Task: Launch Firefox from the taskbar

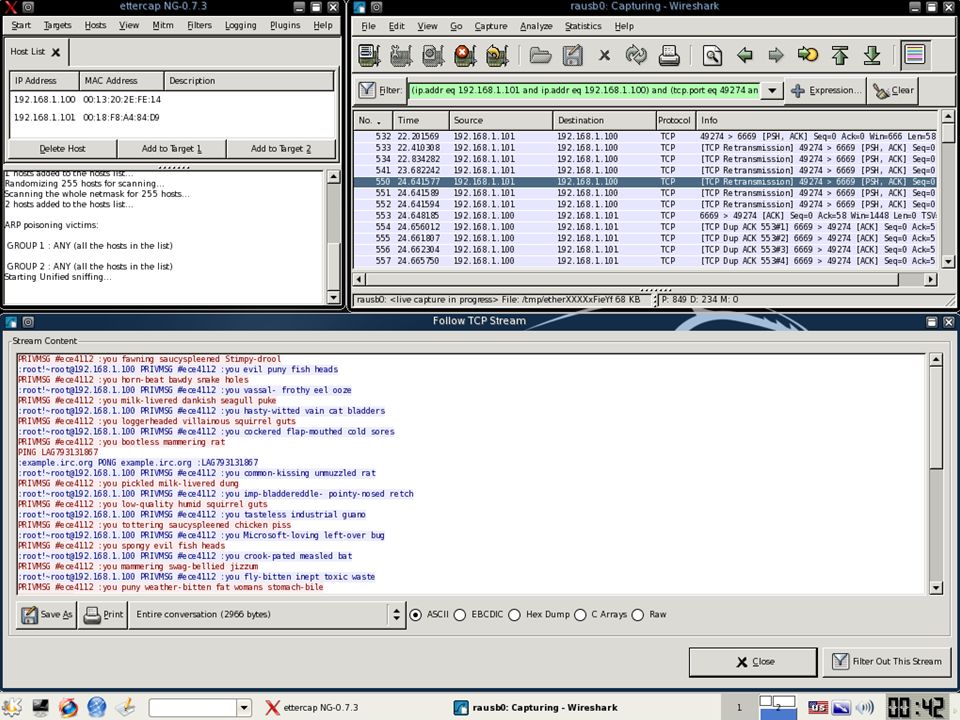Action: click(x=69, y=707)
